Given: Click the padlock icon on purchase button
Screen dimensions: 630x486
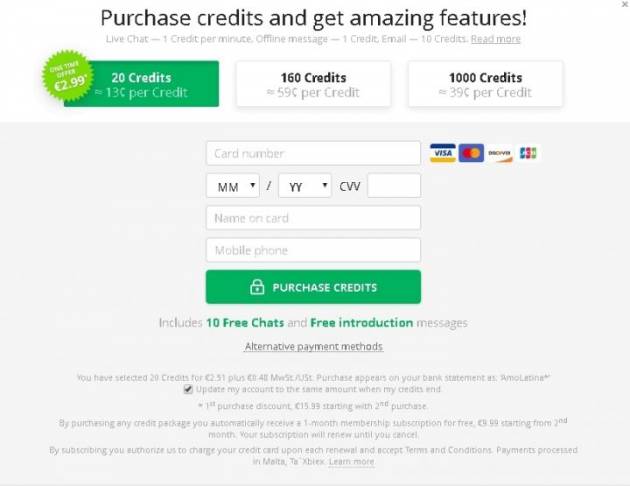Looking at the screenshot, I should pos(257,287).
